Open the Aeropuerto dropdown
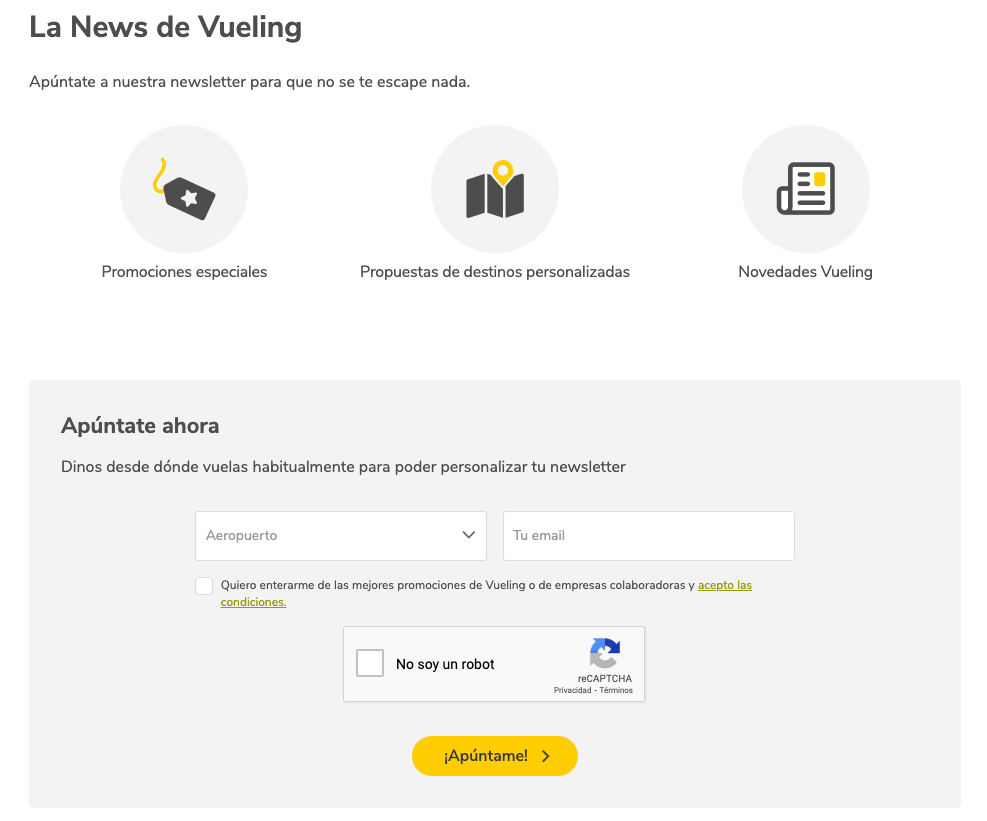The width and height of the screenshot is (987, 821). pos(341,536)
